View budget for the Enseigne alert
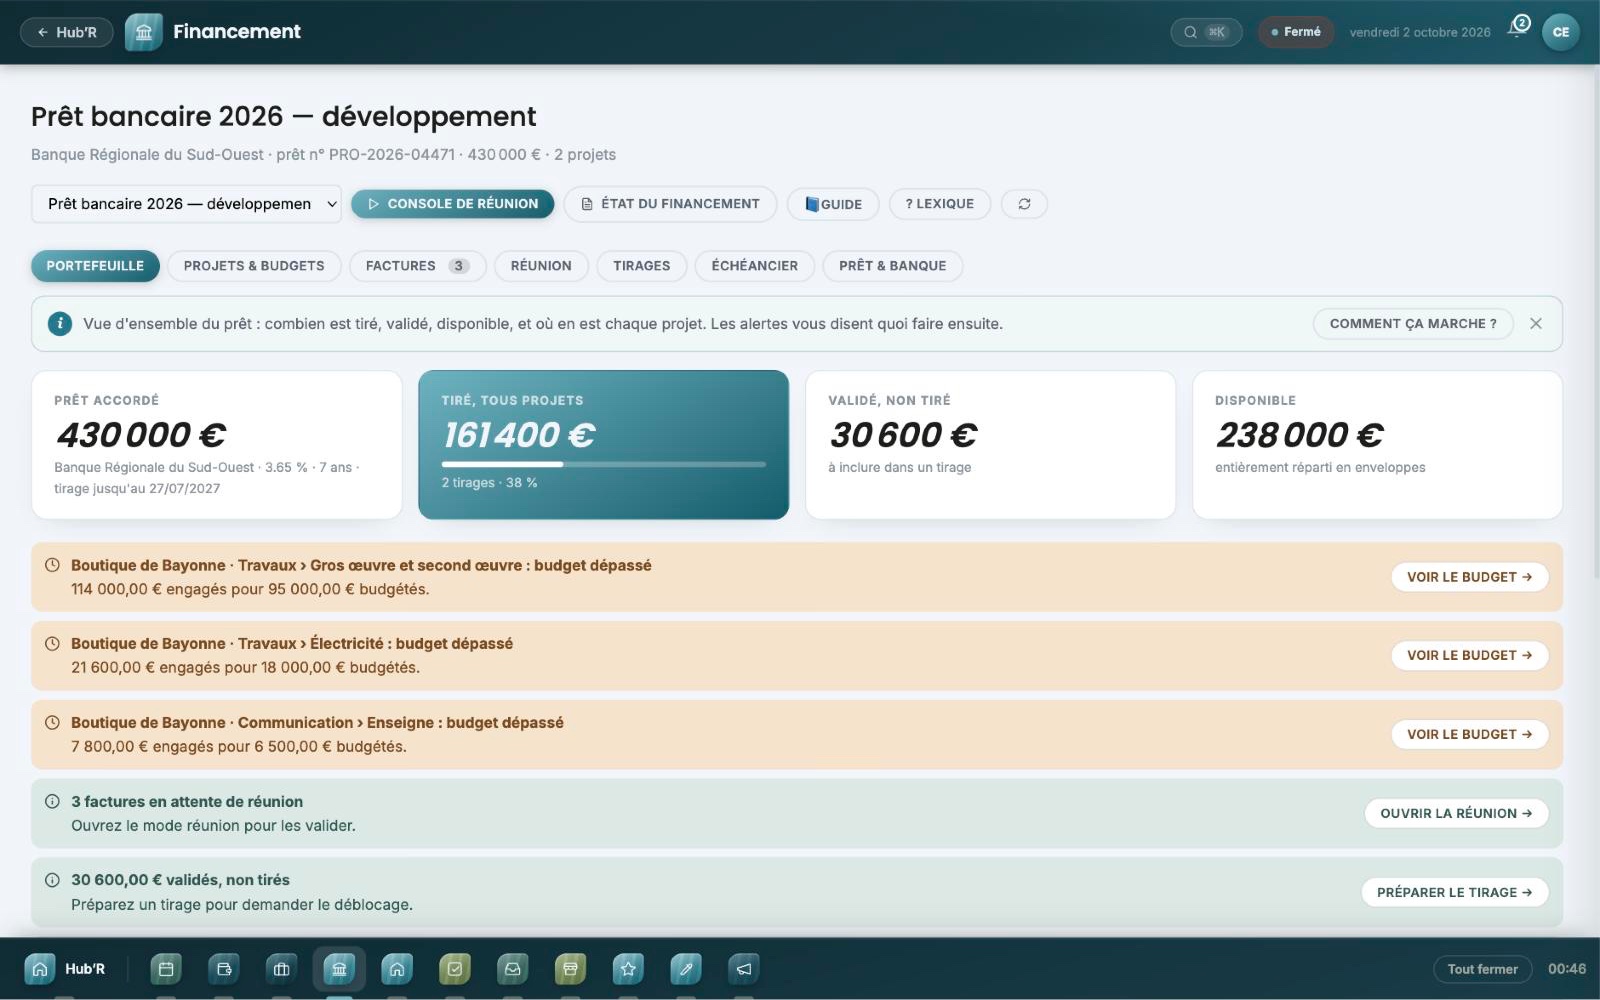 click(x=1470, y=734)
